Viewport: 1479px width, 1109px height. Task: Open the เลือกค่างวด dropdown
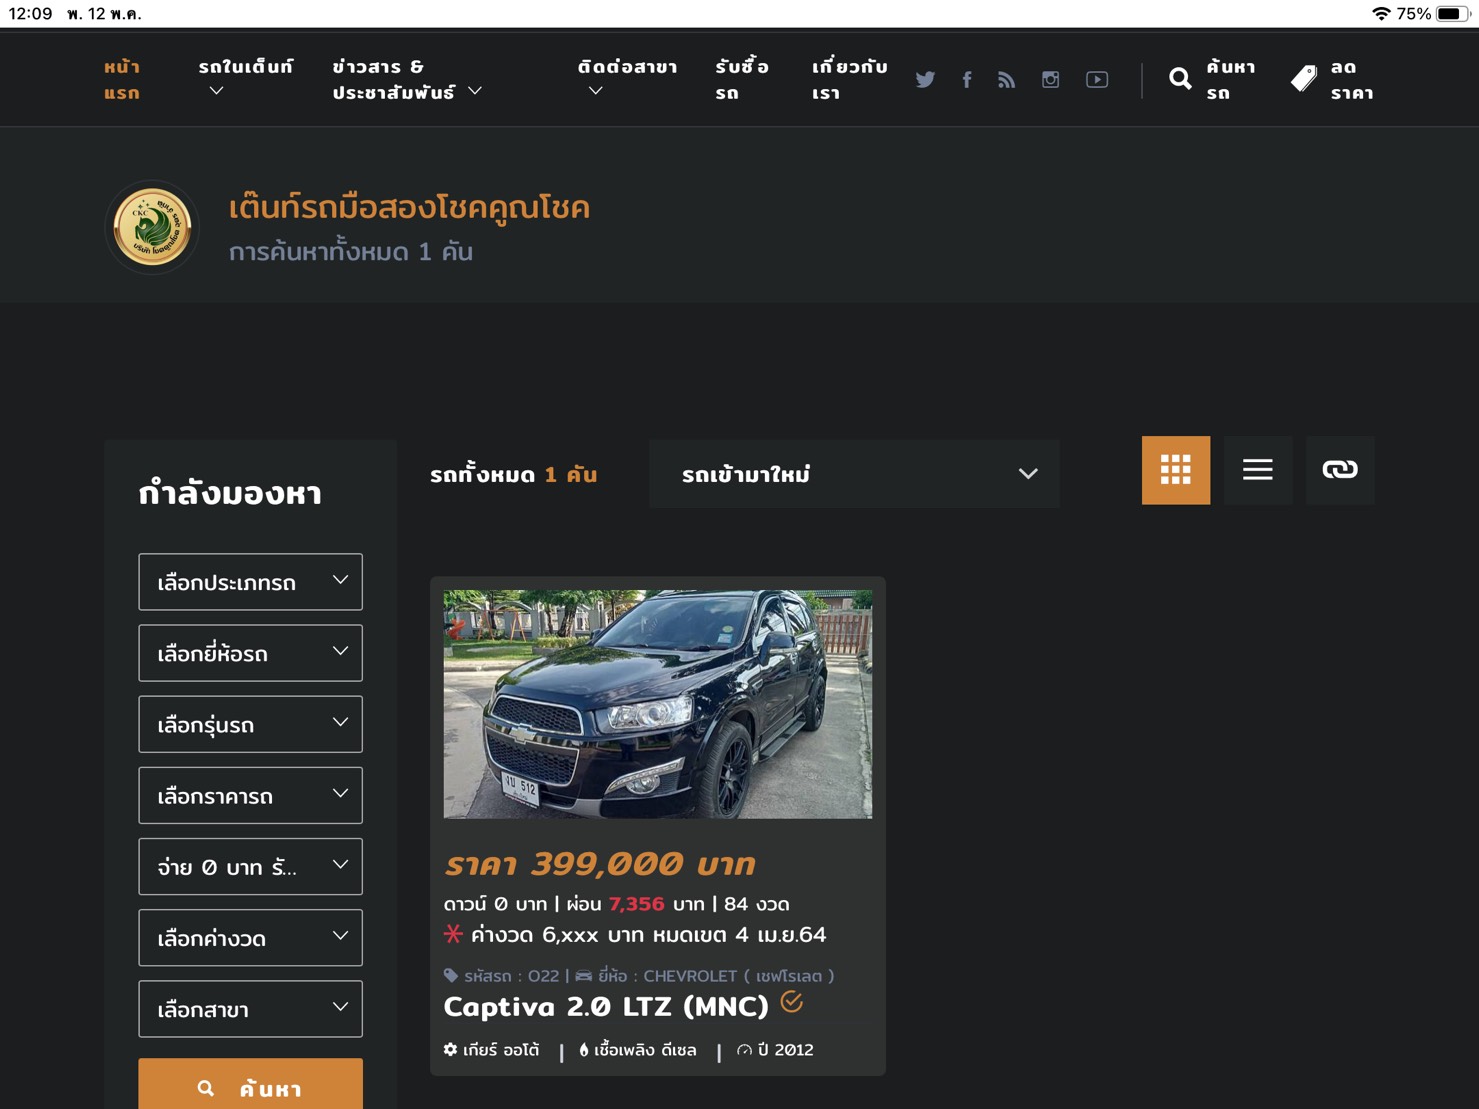(250, 938)
